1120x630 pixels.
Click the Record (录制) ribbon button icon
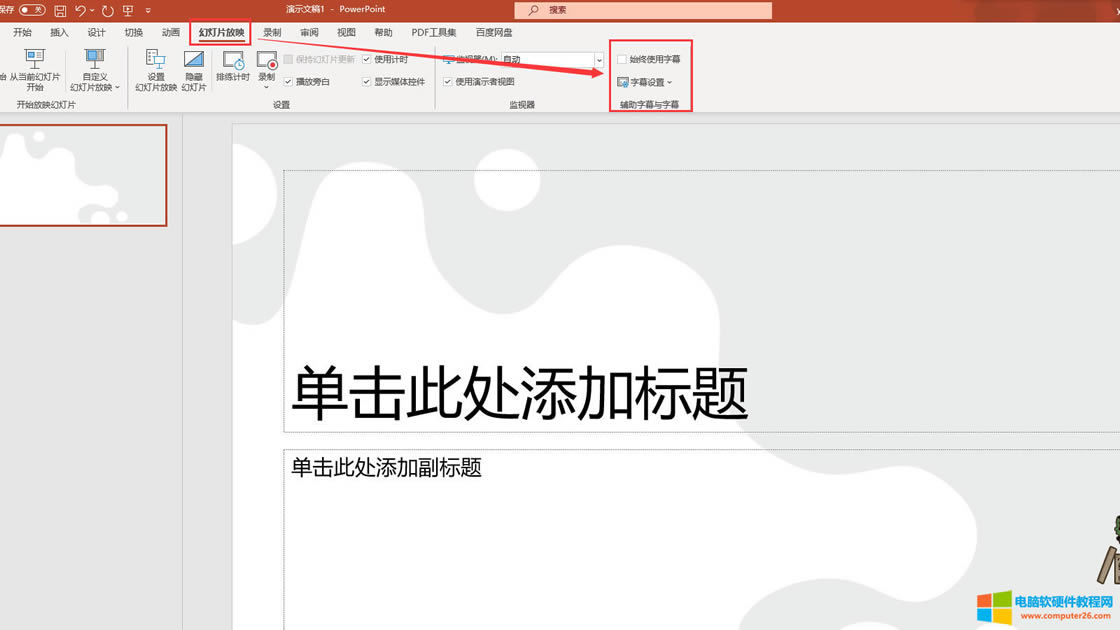(x=267, y=64)
